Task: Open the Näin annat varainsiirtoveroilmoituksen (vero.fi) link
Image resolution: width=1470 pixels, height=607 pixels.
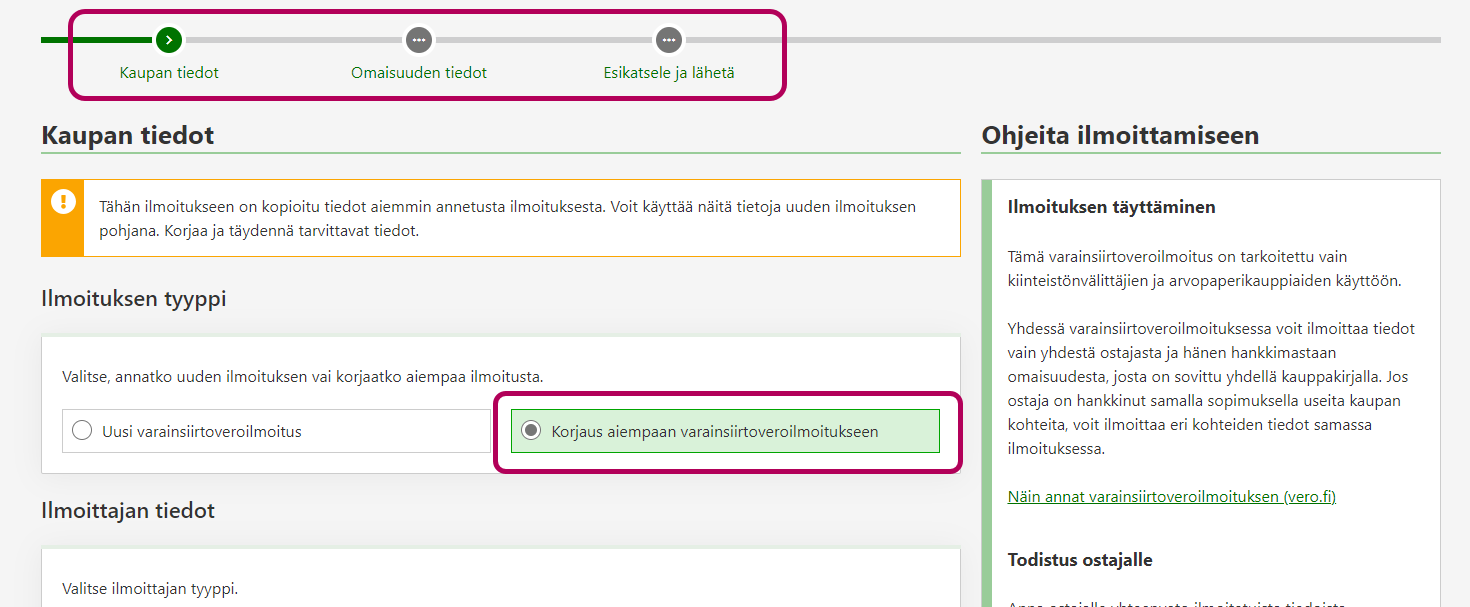Action: pyautogui.click(x=1171, y=496)
